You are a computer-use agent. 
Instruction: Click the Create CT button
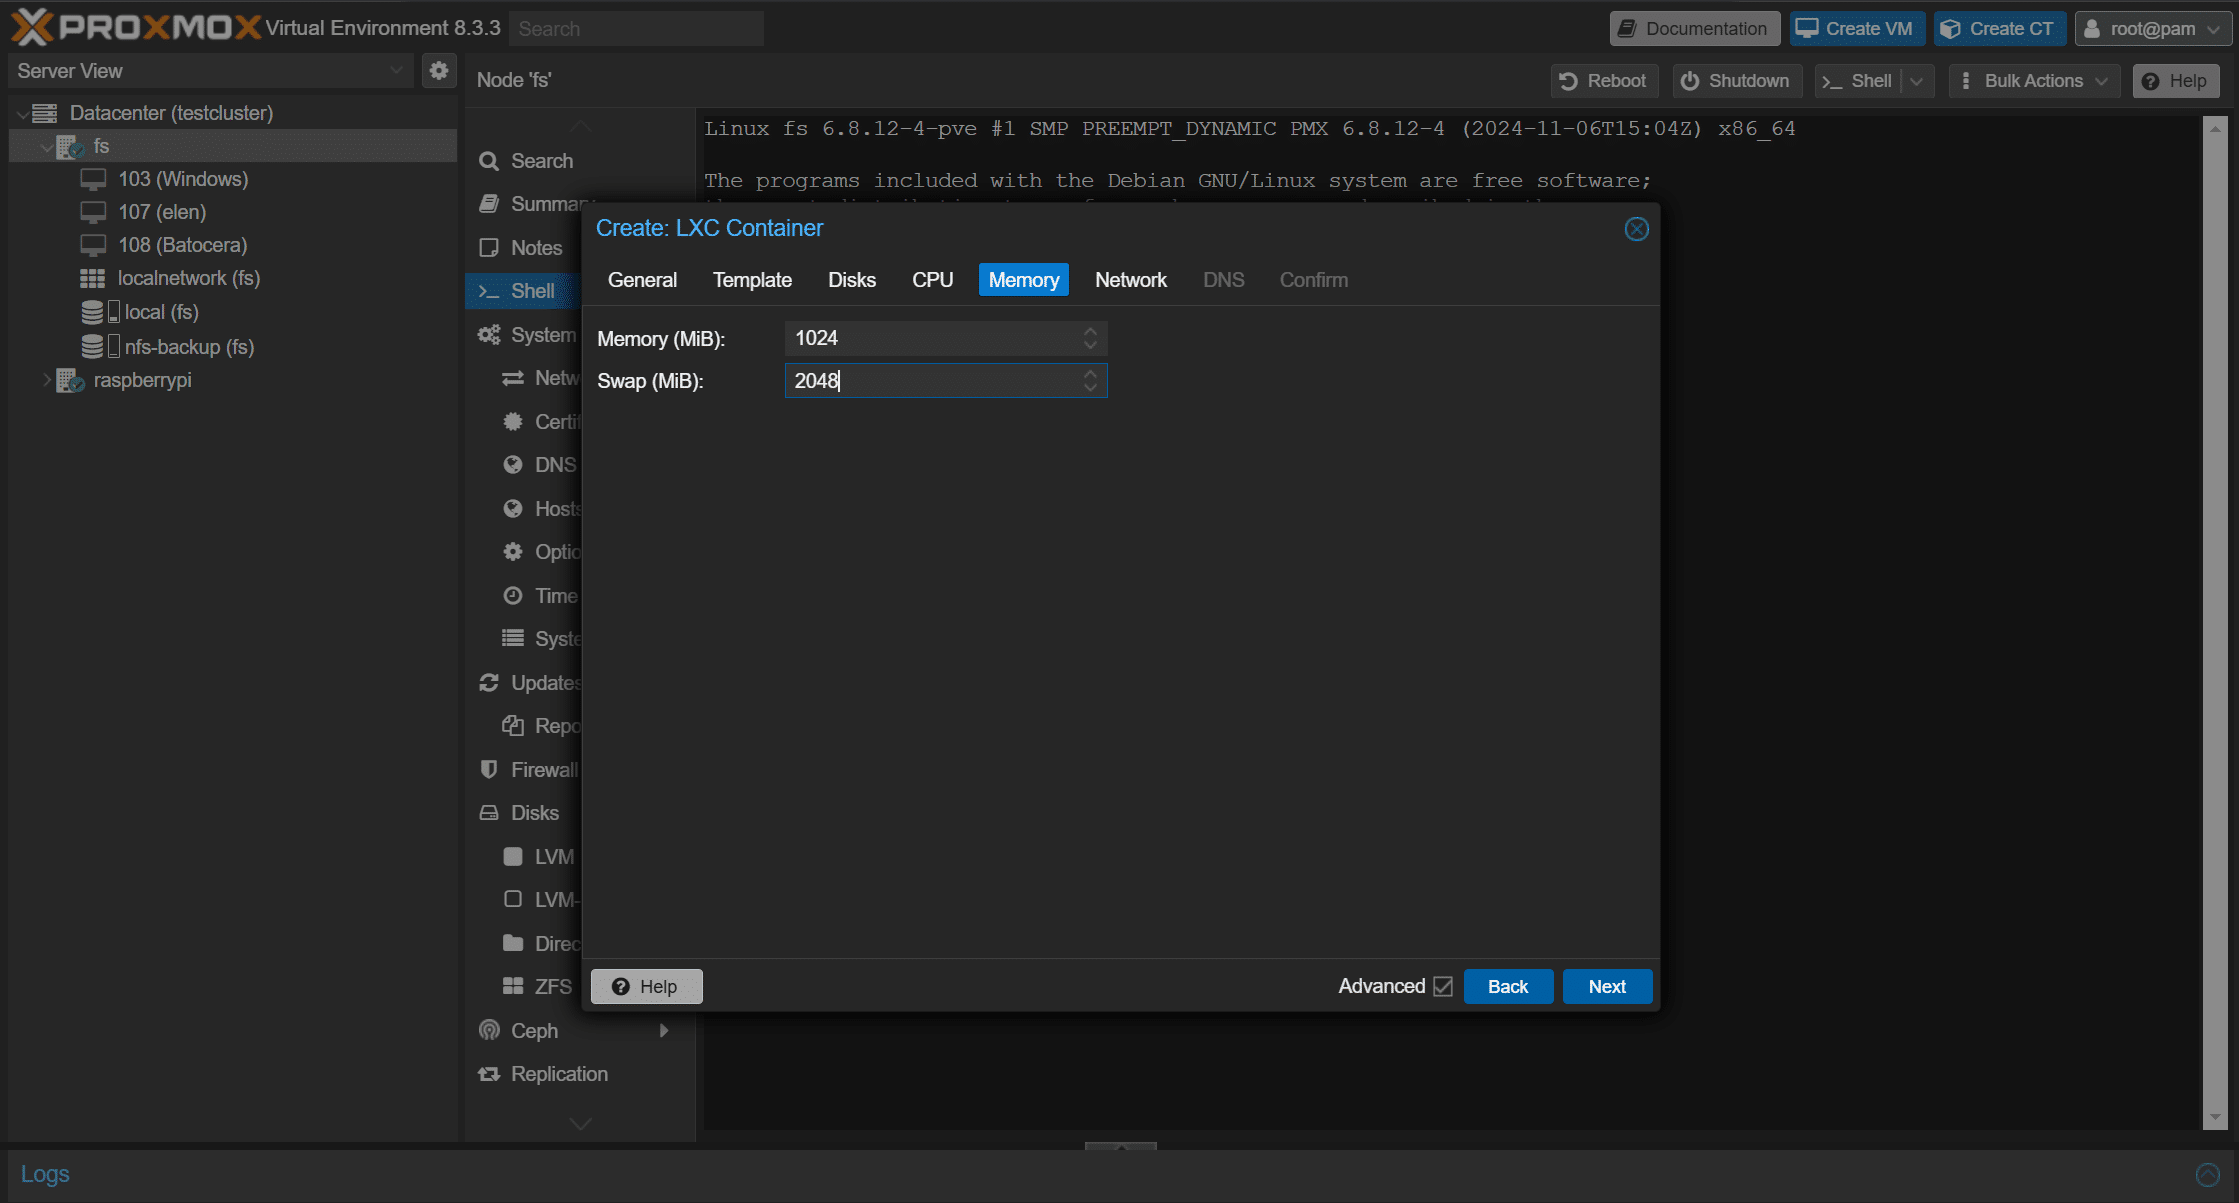pos(1998,29)
